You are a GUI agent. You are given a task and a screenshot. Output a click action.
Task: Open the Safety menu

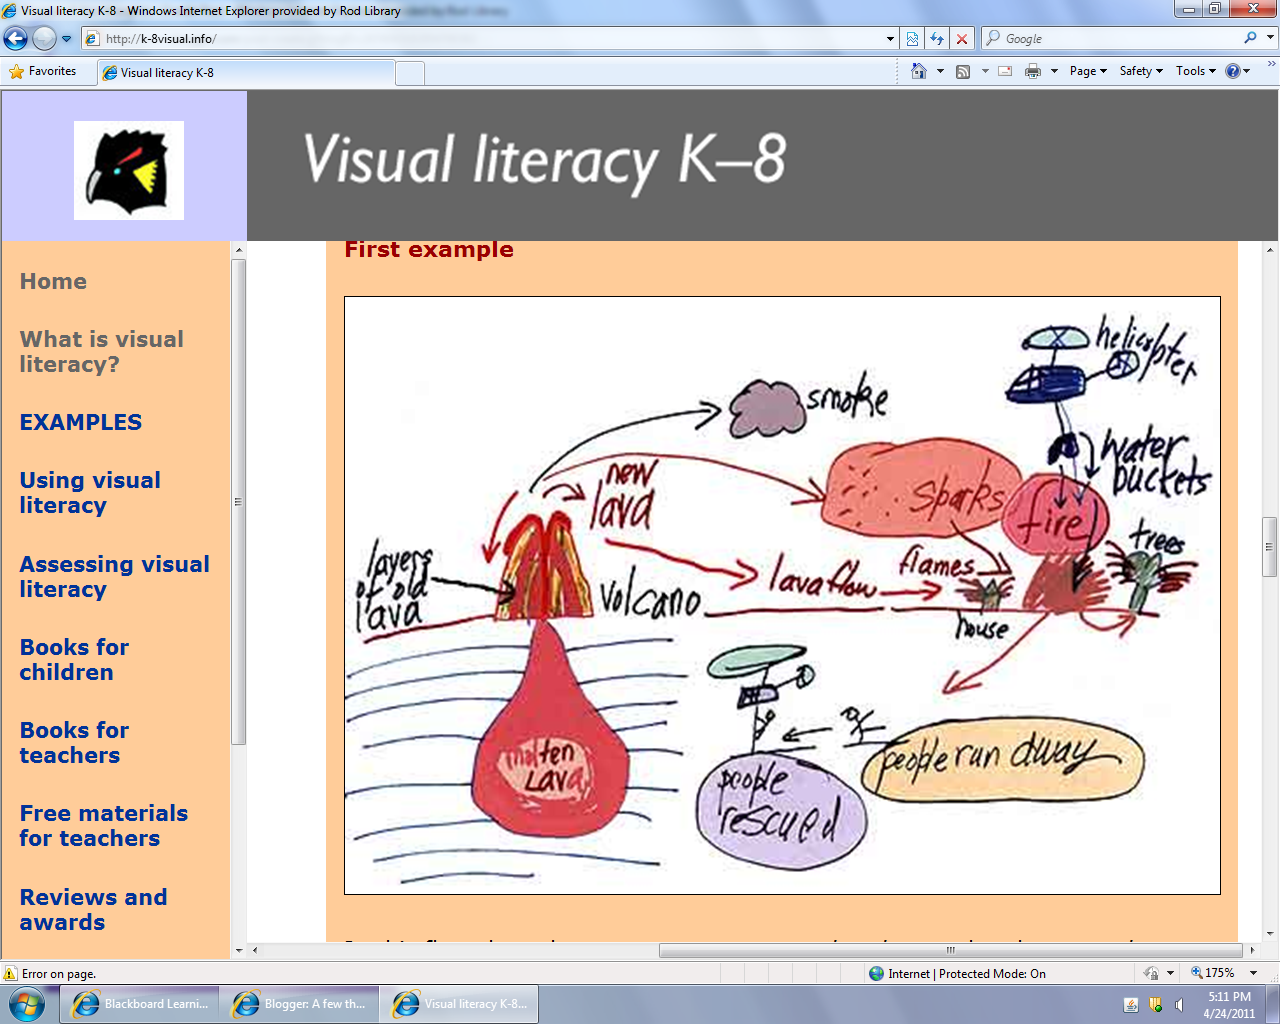point(1141,71)
